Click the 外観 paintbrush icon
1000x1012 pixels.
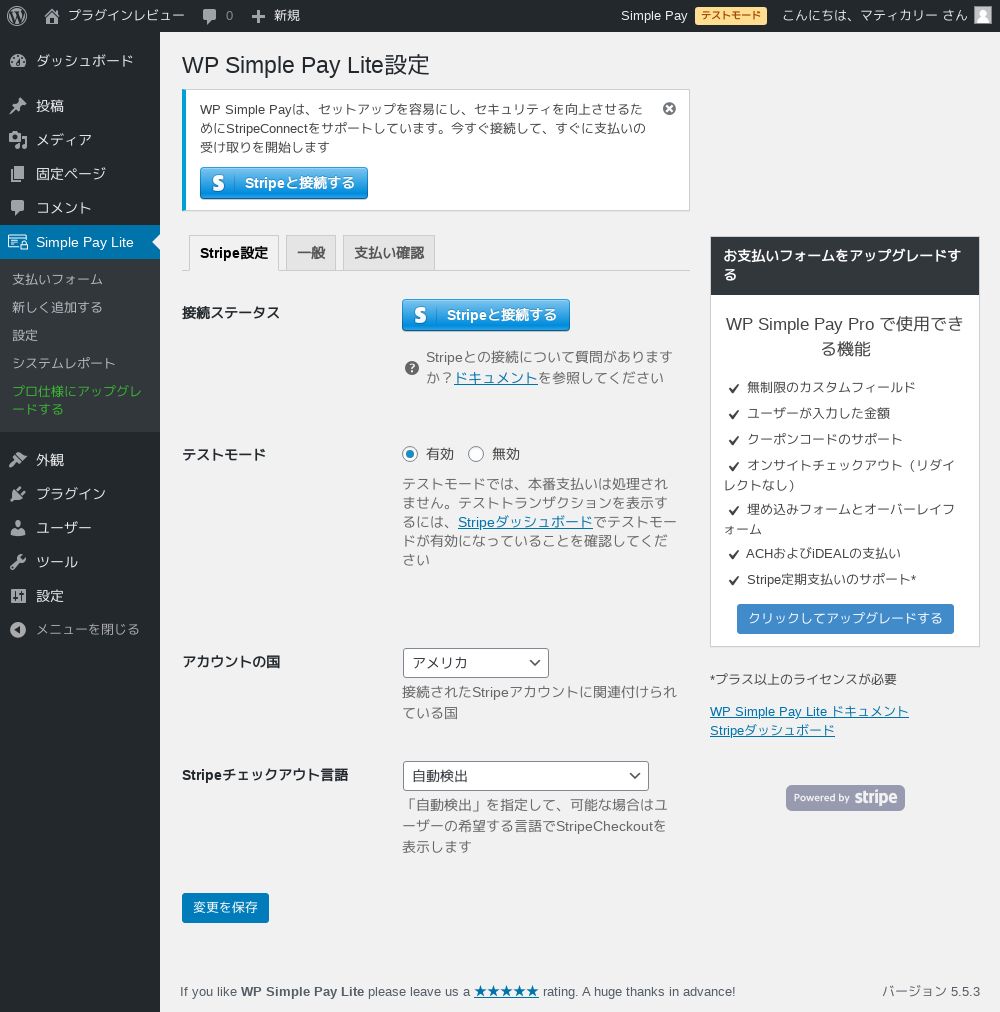[x=18, y=460]
